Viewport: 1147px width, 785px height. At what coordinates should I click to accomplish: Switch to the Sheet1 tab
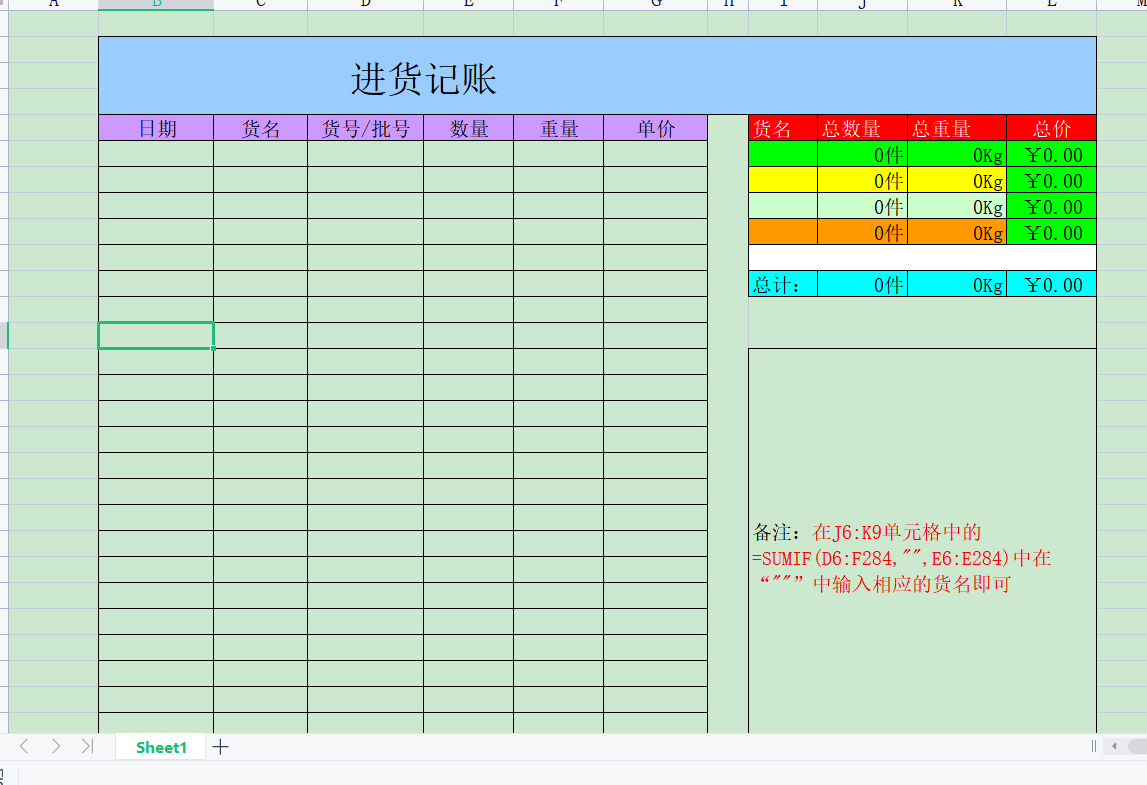(160, 746)
